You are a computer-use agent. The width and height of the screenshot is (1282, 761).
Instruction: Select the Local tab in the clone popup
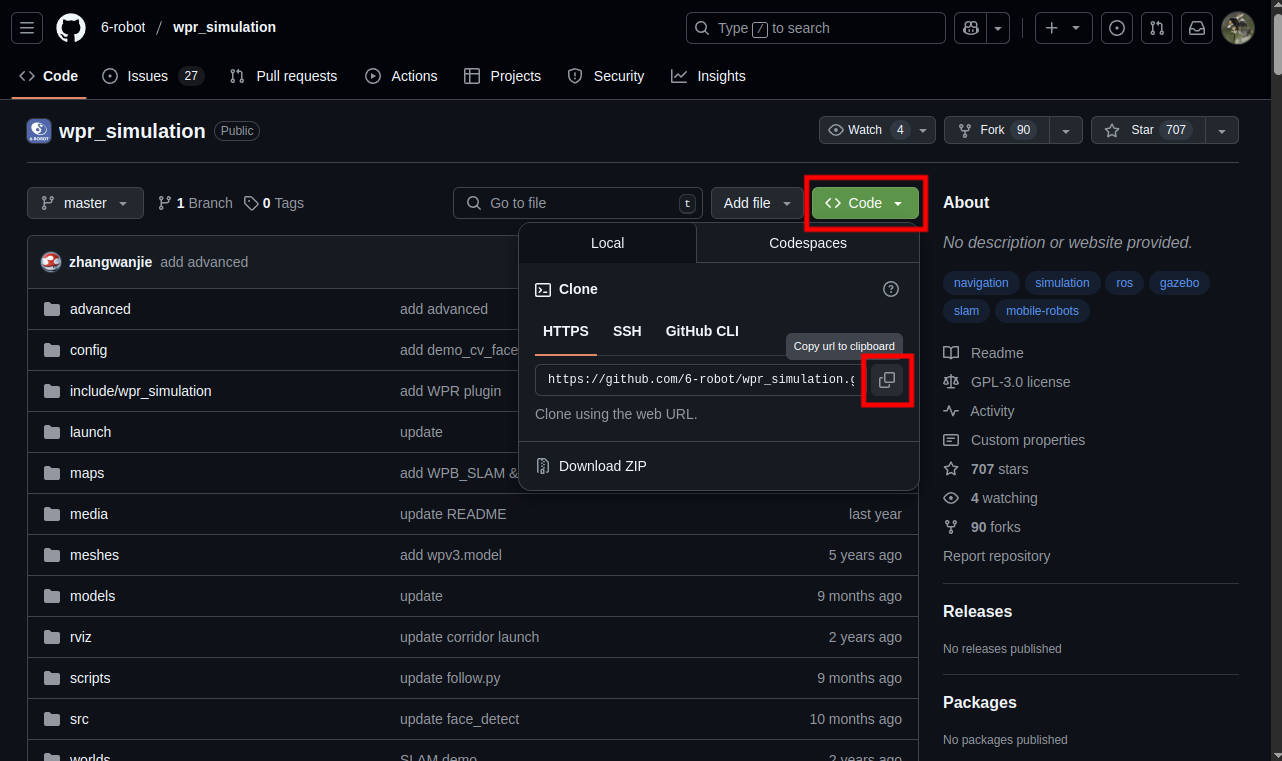(x=607, y=243)
